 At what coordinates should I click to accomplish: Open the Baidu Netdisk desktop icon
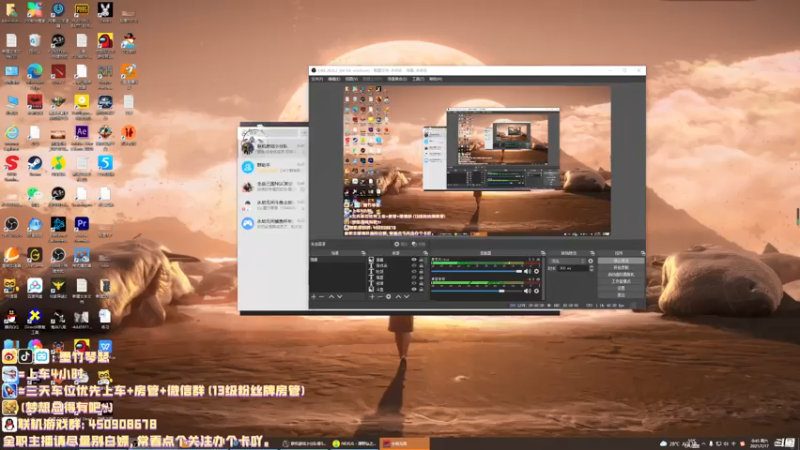(x=35, y=286)
